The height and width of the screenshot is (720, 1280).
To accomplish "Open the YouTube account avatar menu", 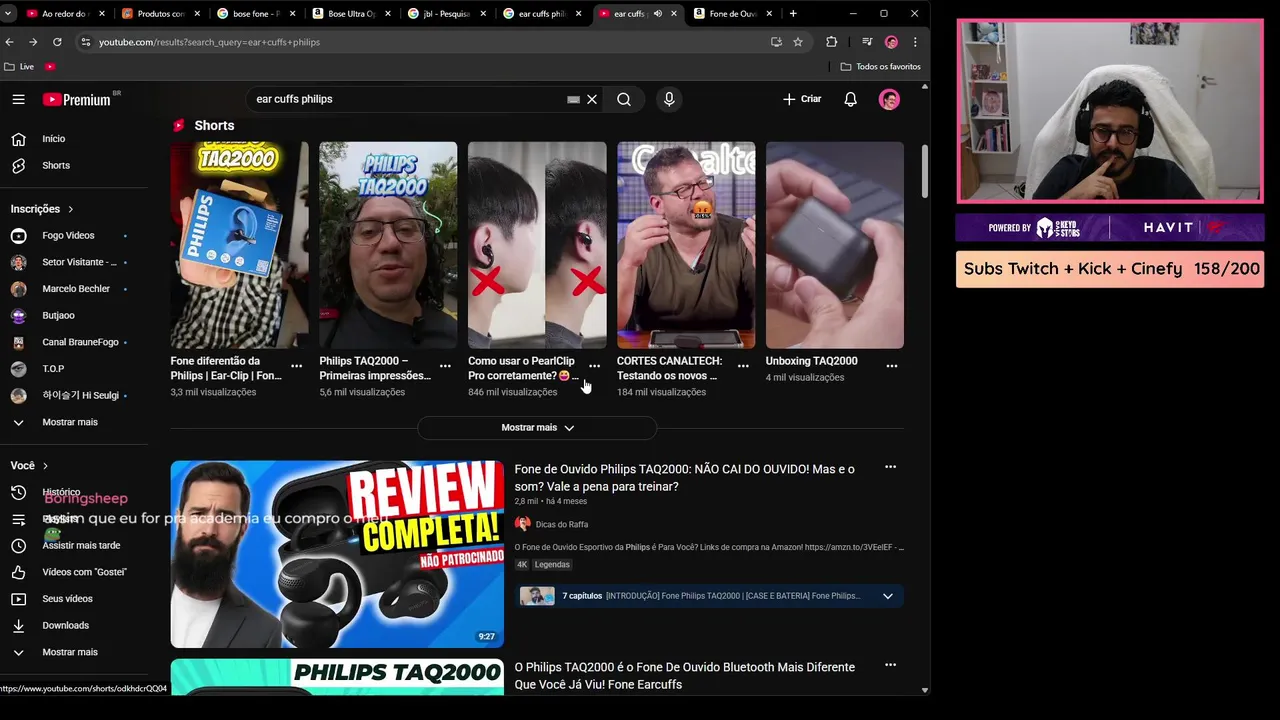I will coord(889,99).
